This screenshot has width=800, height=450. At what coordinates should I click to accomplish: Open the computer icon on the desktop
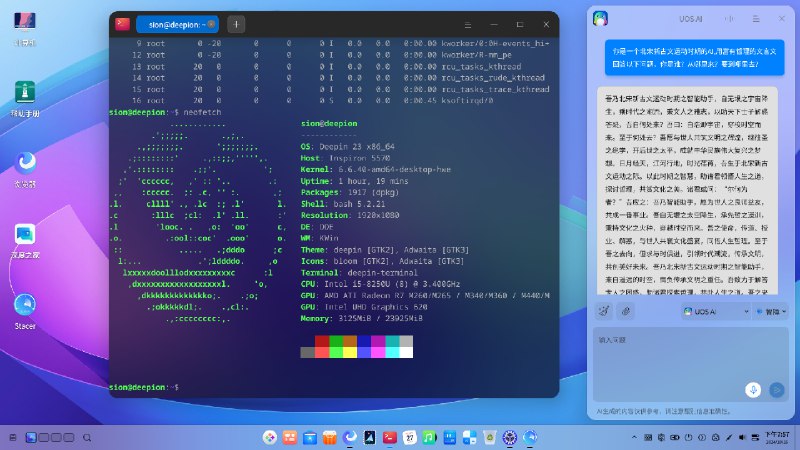(x=25, y=29)
